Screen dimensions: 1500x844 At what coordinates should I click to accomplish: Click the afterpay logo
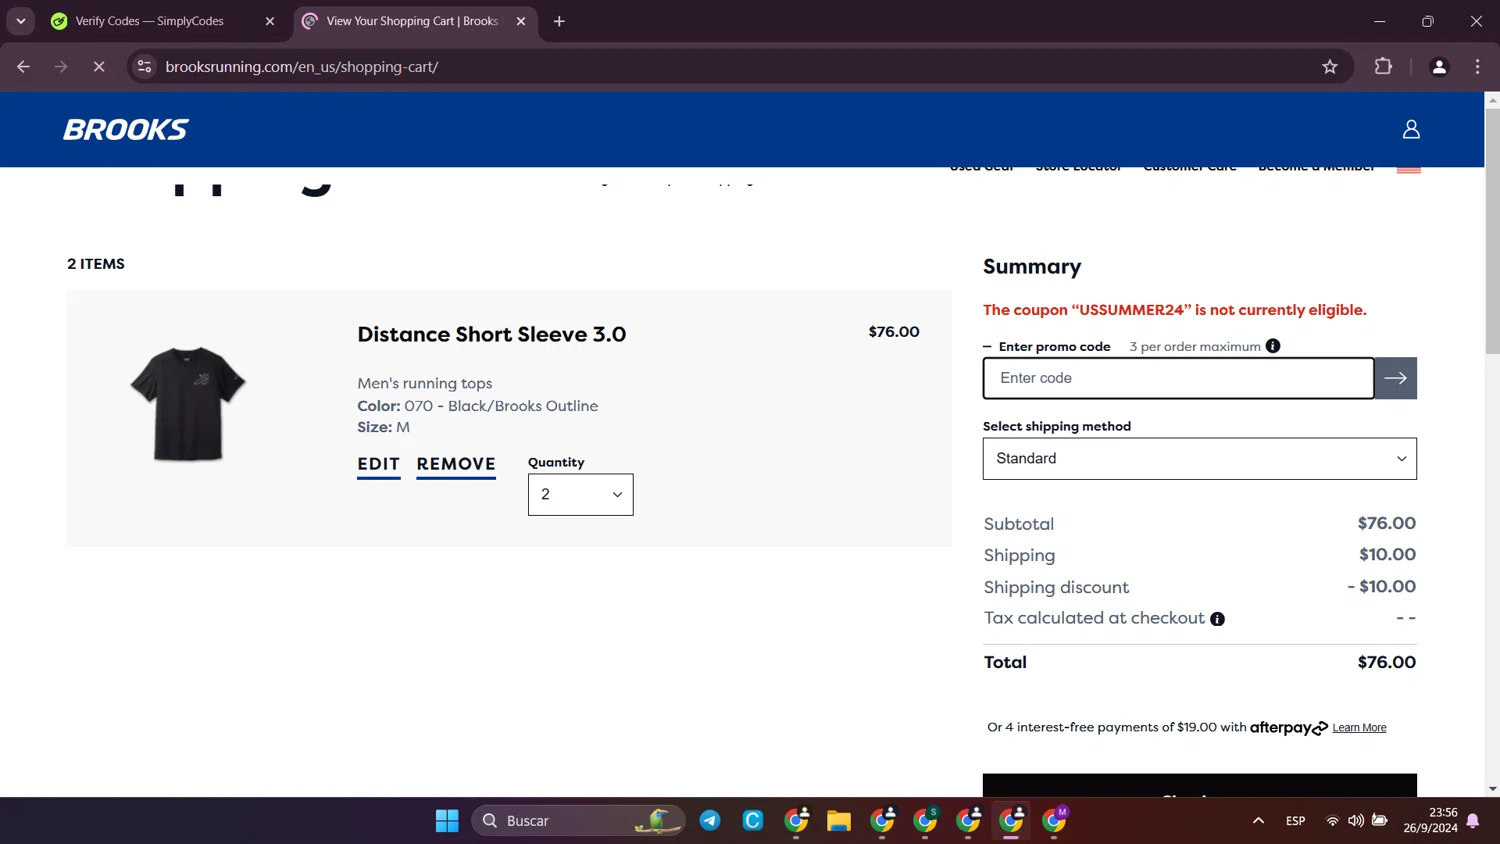pos(1289,728)
